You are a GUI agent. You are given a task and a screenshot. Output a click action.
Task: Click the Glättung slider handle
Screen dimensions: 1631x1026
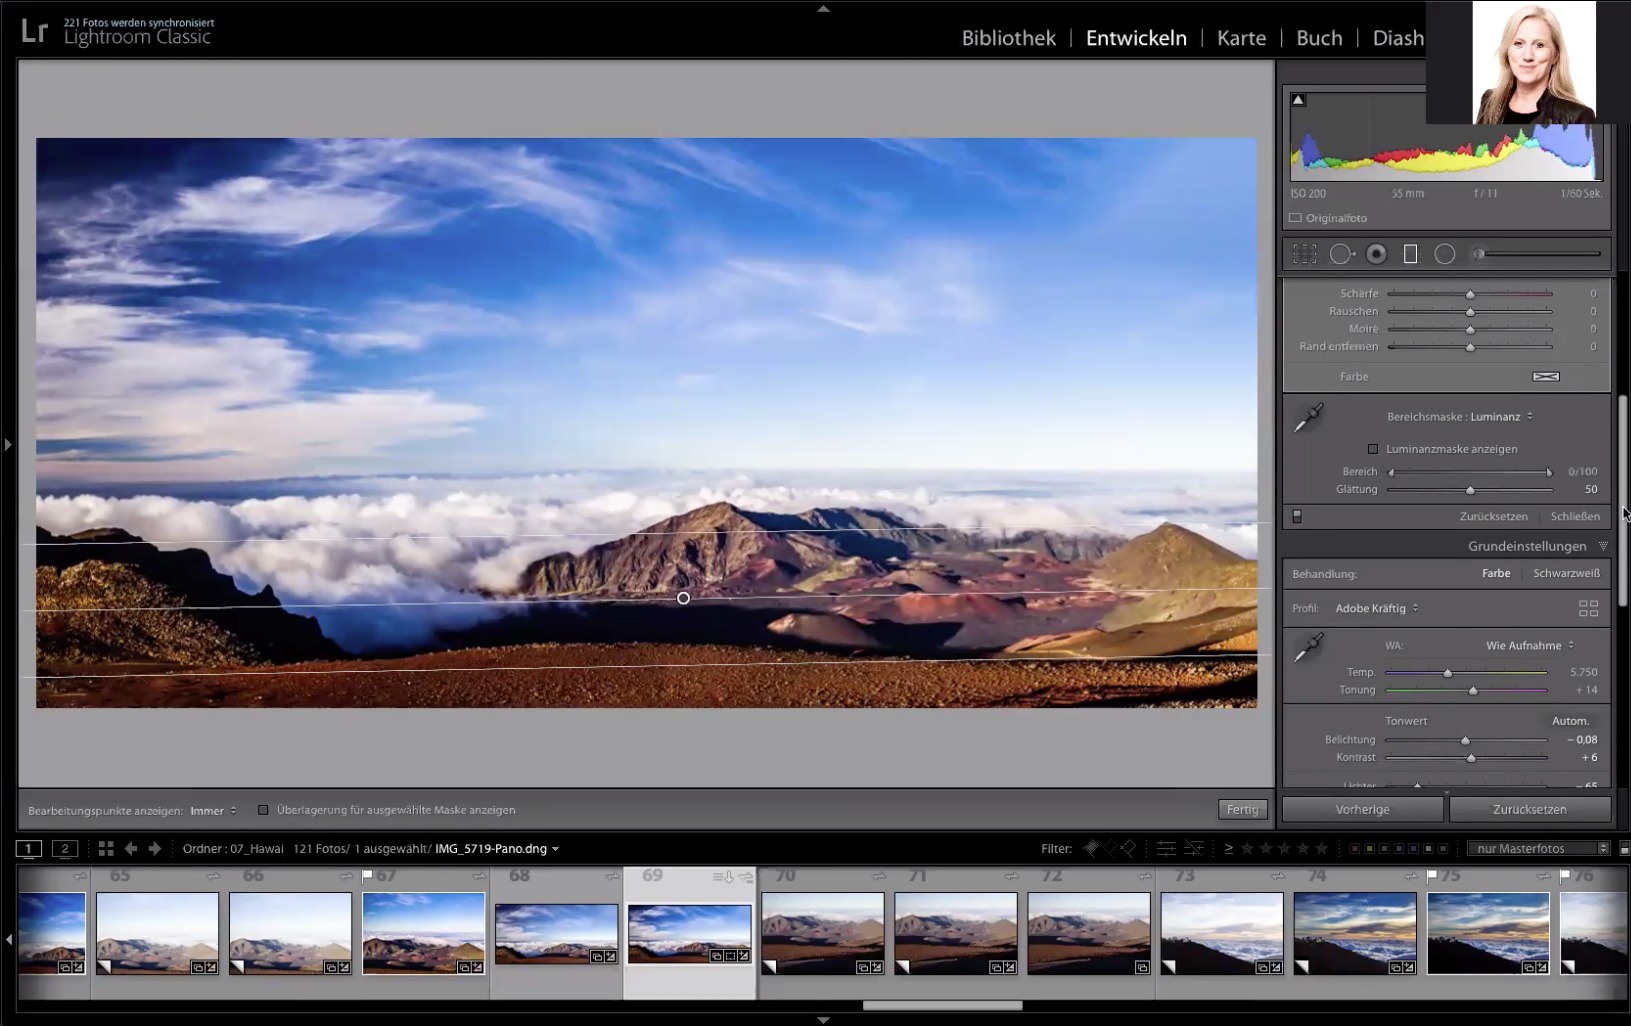[x=1470, y=490]
